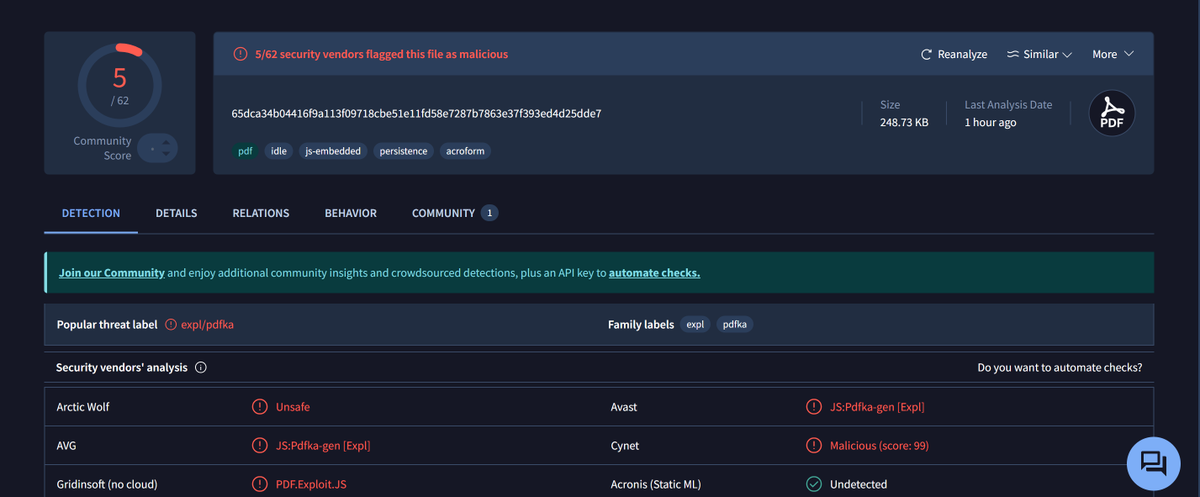Viewport: 1200px width, 497px height.
Task: Click the Gridinsoft detection alert icon
Action: [259, 484]
